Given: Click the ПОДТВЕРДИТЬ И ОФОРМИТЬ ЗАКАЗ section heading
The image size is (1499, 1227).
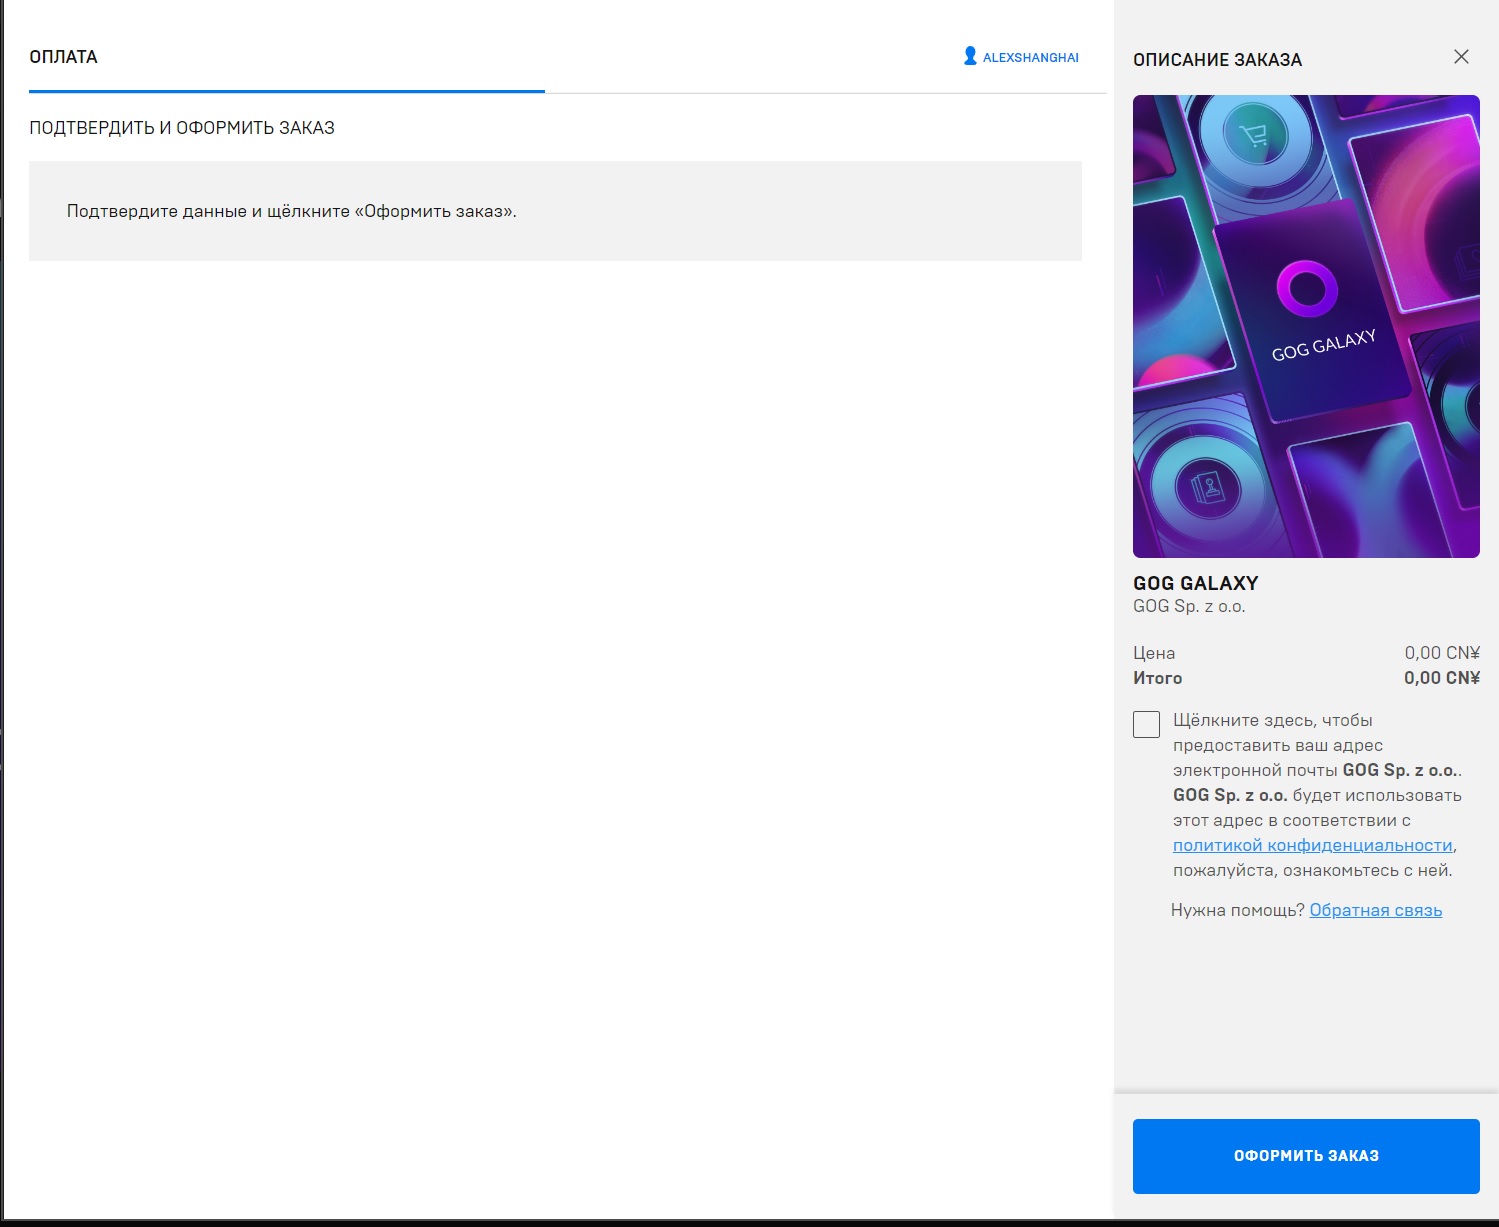Looking at the screenshot, I should pyautogui.click(x=182, y=128).
